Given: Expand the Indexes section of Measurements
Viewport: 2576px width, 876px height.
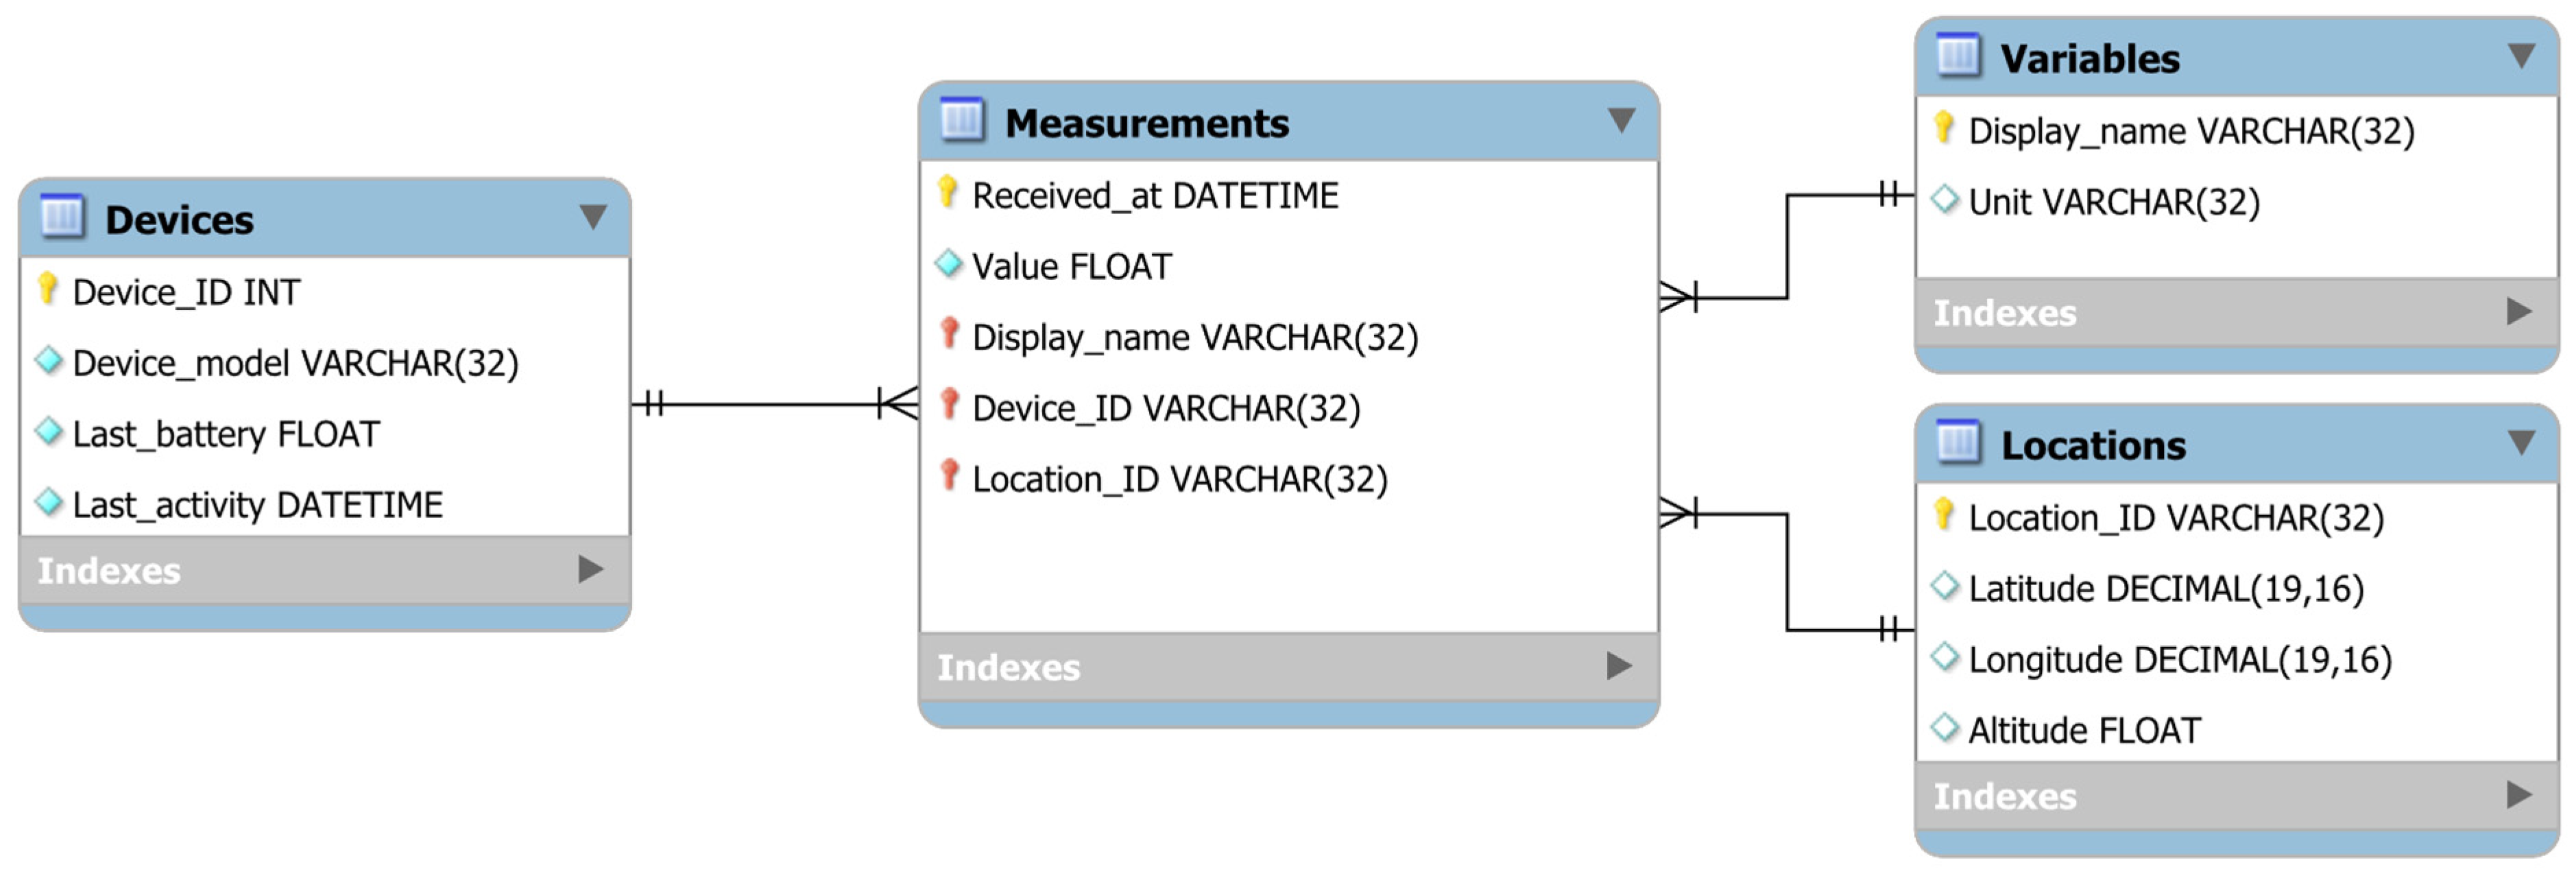Looking at the screenshot, I should tap(1619, 666).
